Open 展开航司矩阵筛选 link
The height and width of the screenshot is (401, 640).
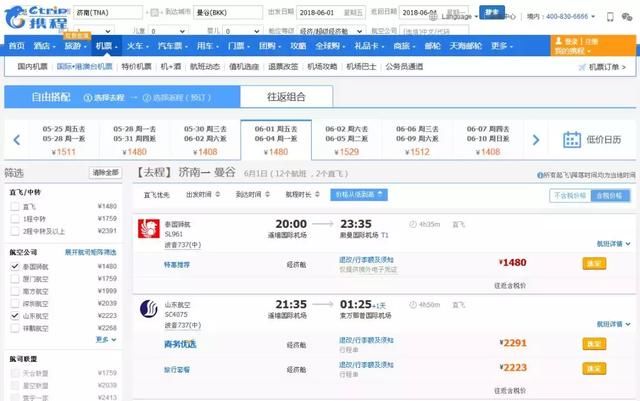90,252
